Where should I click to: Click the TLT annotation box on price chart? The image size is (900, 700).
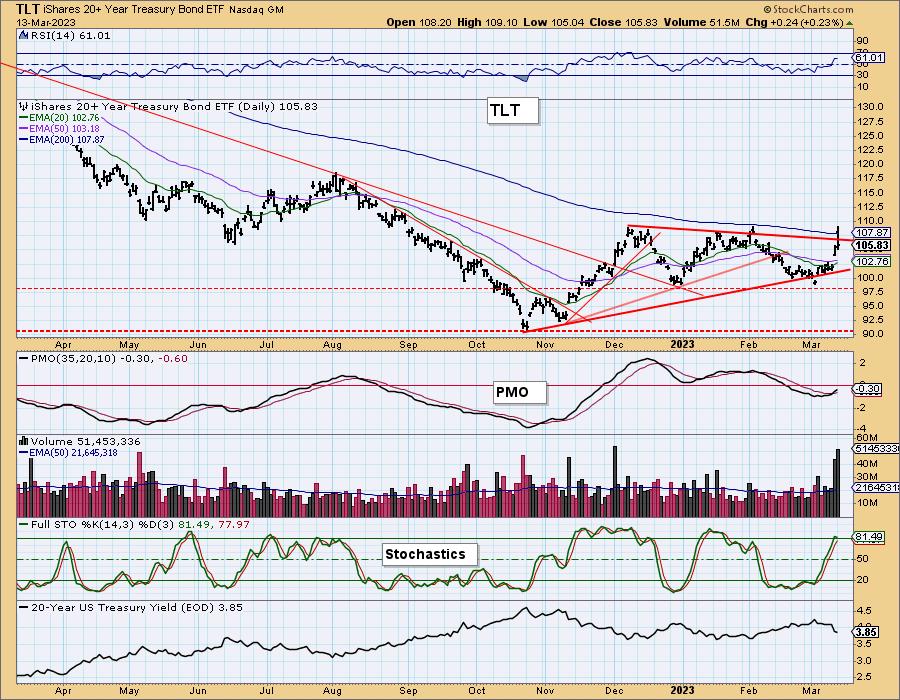(513, 110)
